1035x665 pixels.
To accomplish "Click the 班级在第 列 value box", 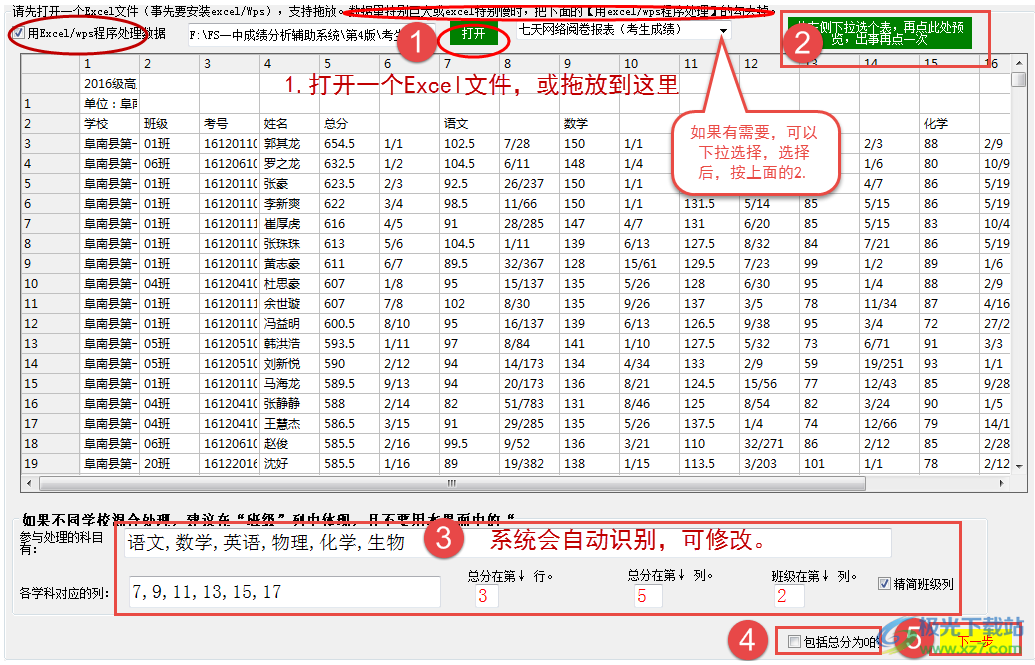I will 788,596.
